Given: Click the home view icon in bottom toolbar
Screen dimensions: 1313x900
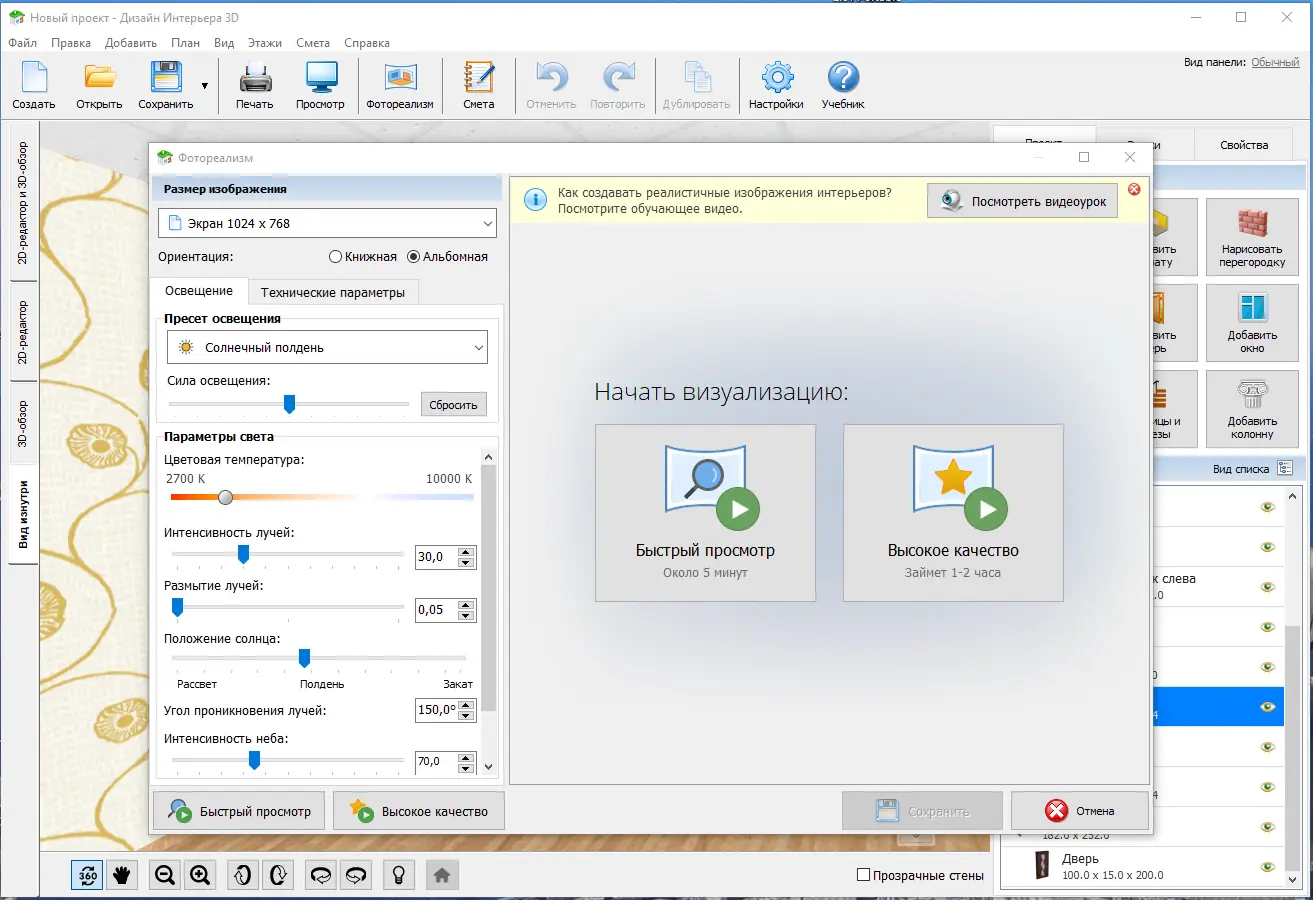Looking at the screenshot, I should click(x=442, y=875).
